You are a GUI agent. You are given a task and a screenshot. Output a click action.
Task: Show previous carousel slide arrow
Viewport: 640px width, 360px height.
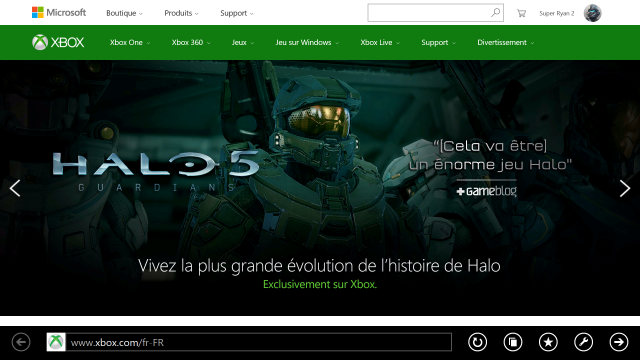coord(15,188)
